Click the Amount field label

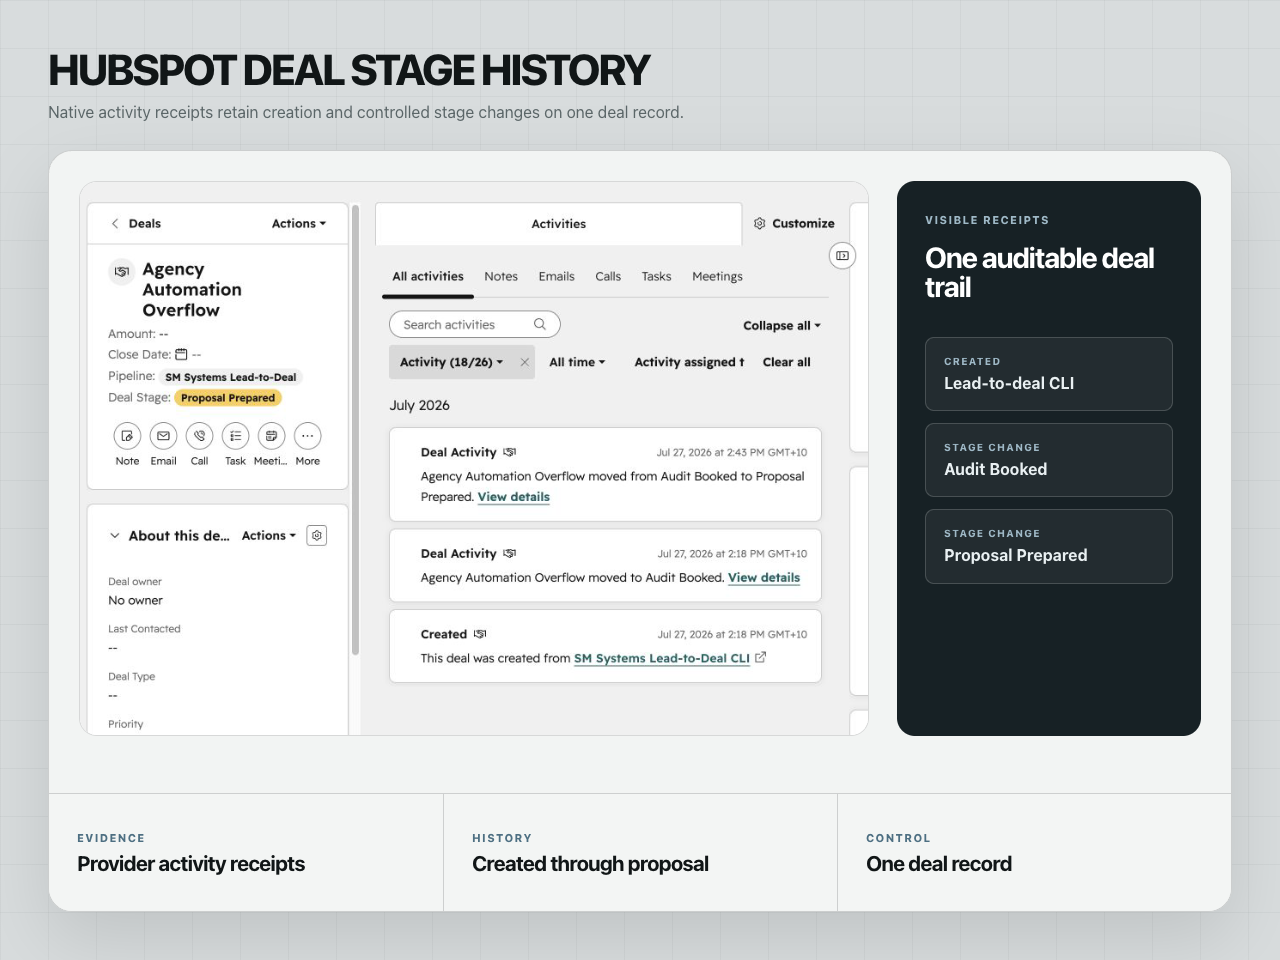coord(132,334)
